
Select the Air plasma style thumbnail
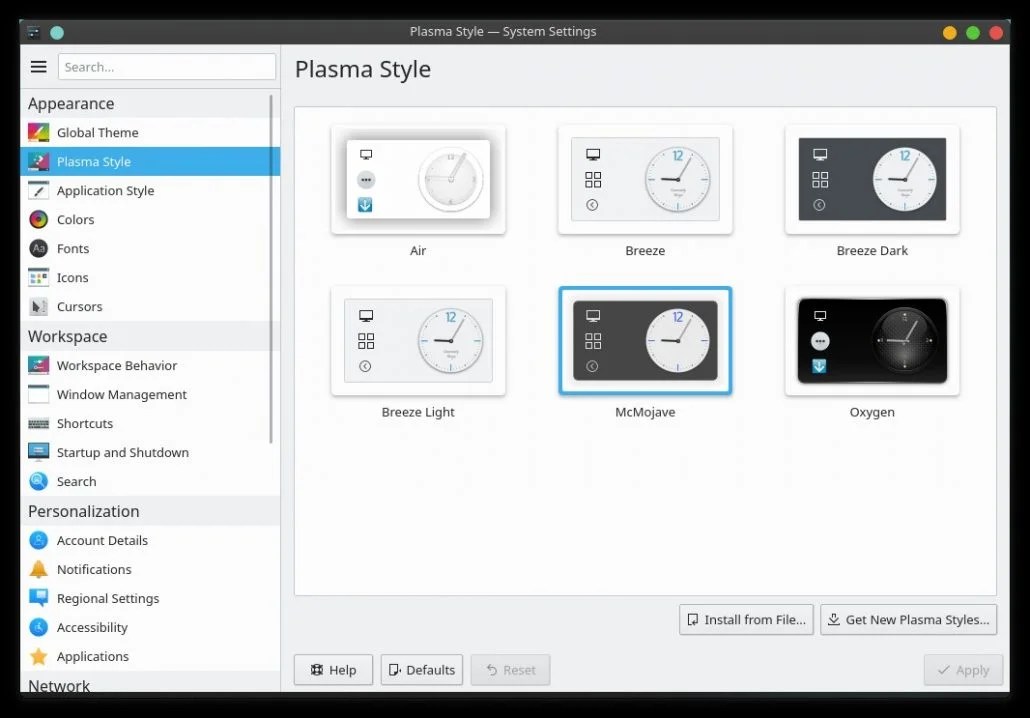click(418, 179)
